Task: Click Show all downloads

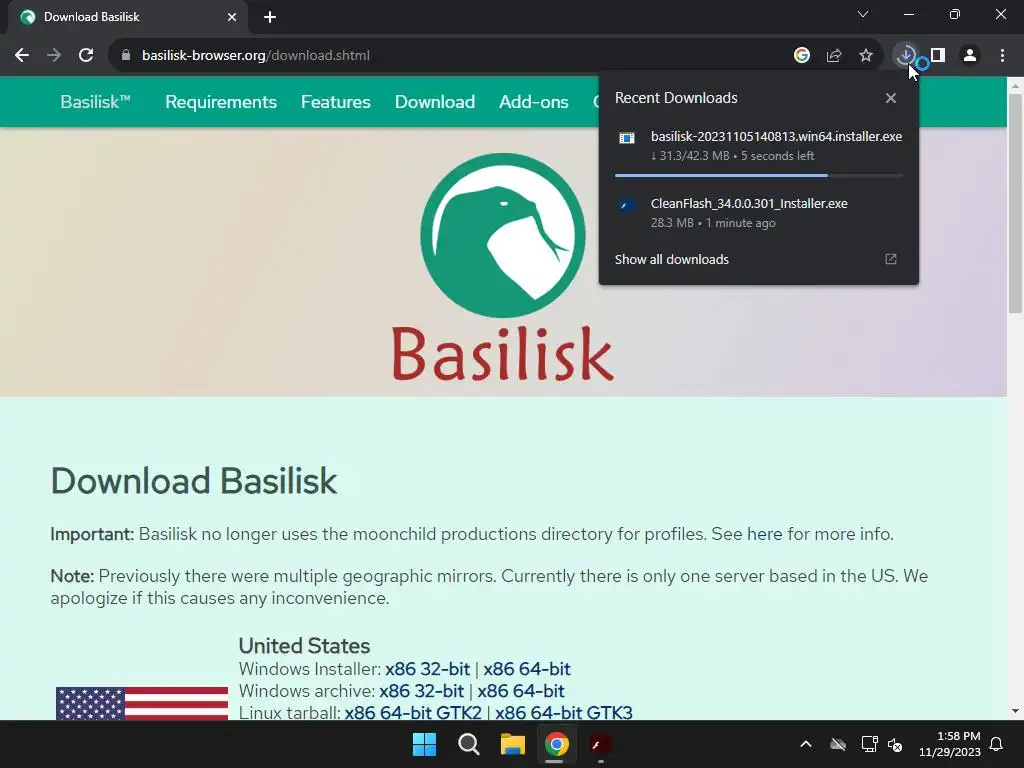Action: click(671, 259)
